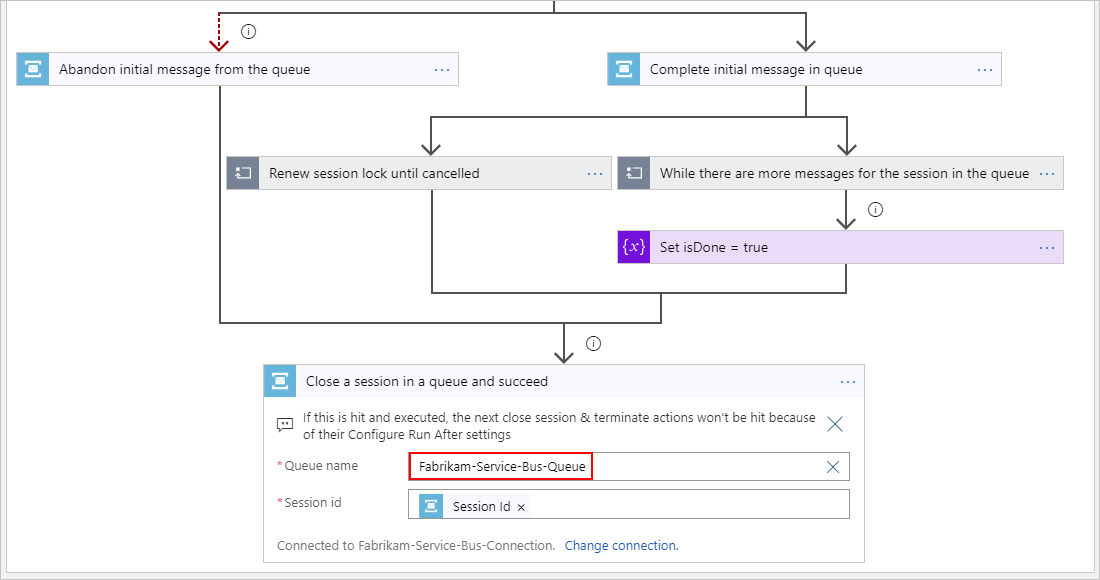Open ellipsis menu for Abandon initial message
Viewport: 1100px width, 580px height.
click(443, 69)
